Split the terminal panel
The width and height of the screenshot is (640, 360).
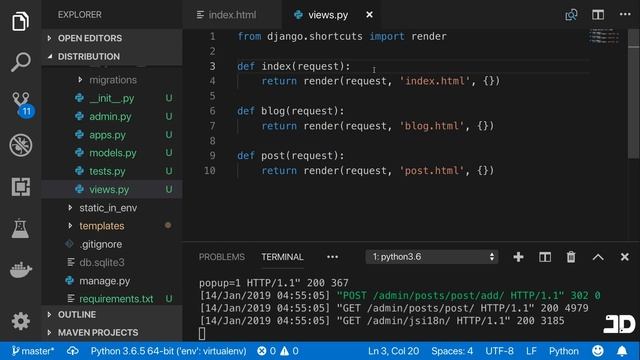point(545,257)
